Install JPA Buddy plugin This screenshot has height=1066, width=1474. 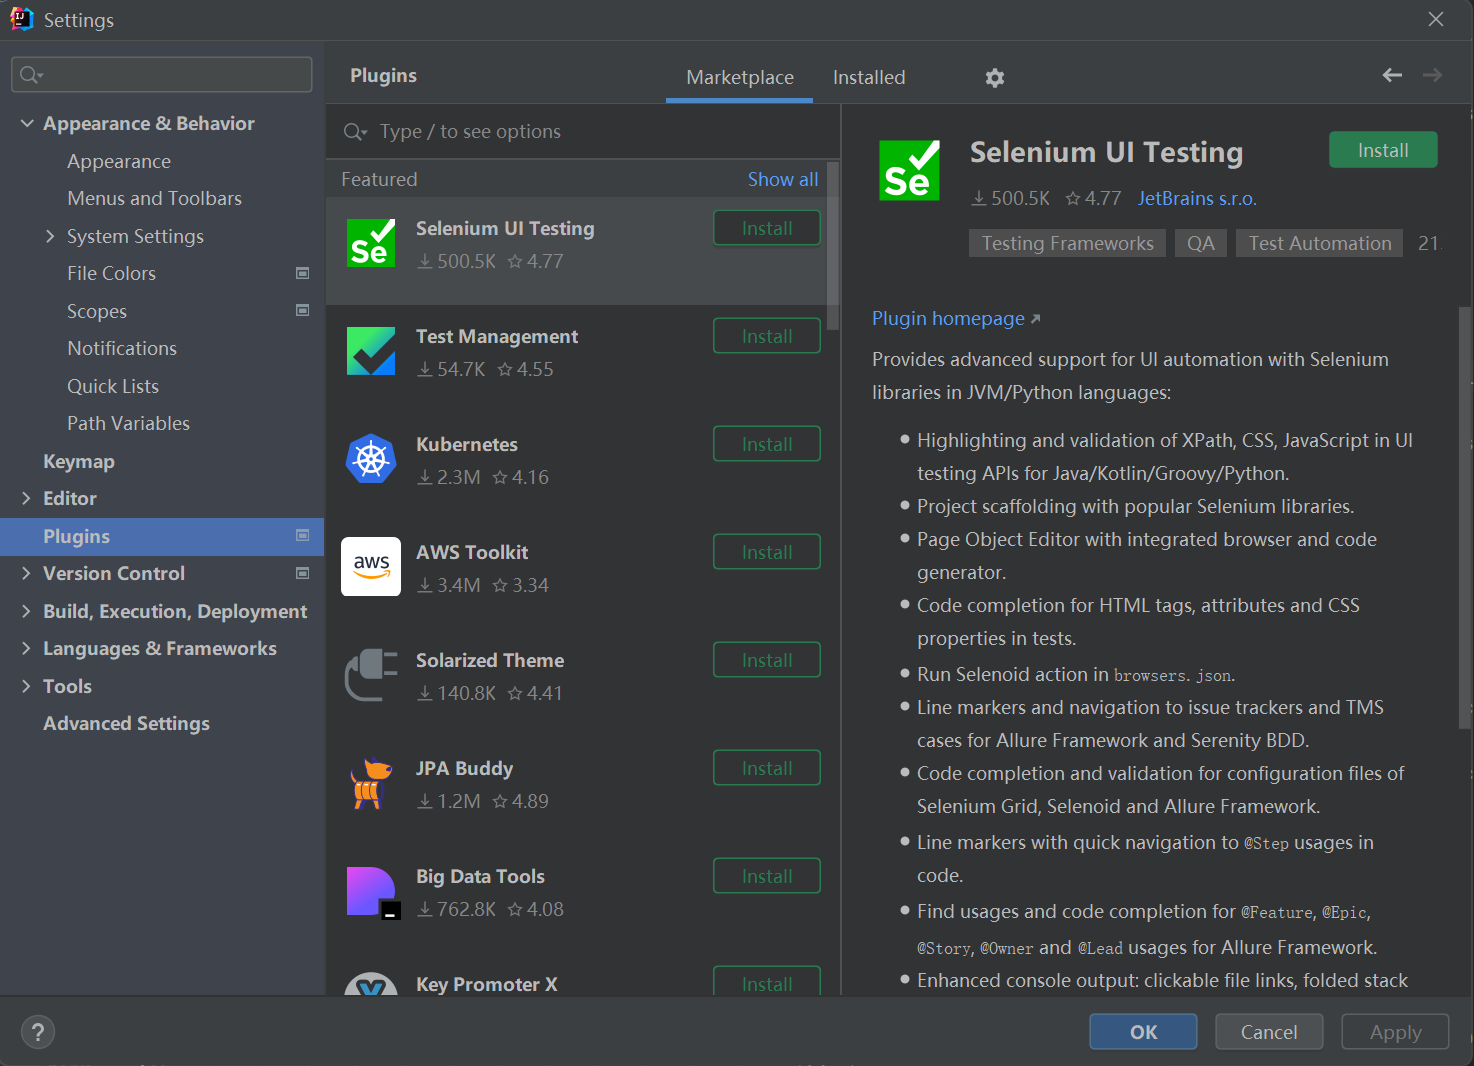(767, 768)
